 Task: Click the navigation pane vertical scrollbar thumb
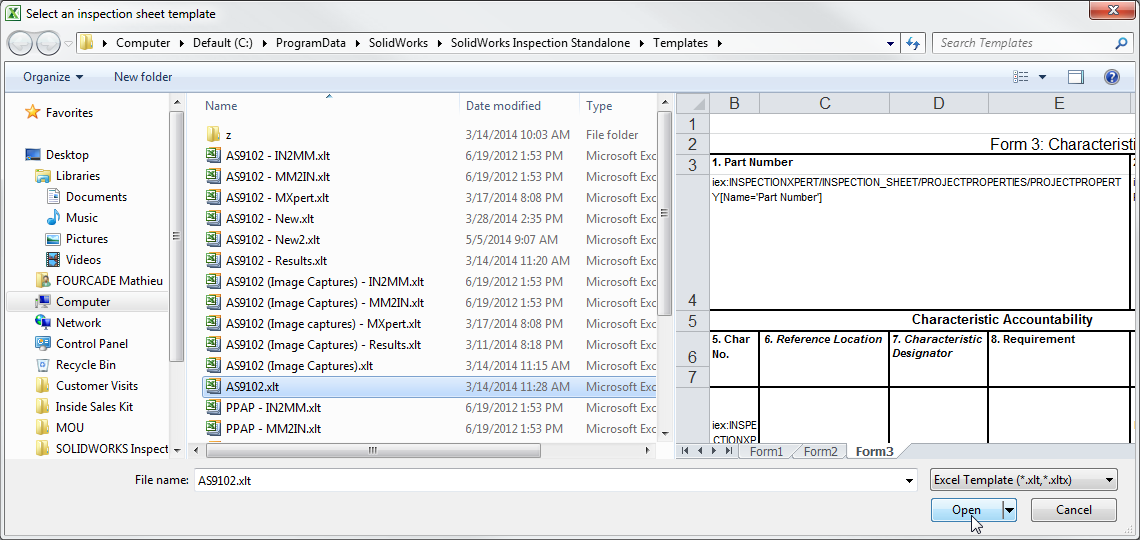[x=176, y=235]
